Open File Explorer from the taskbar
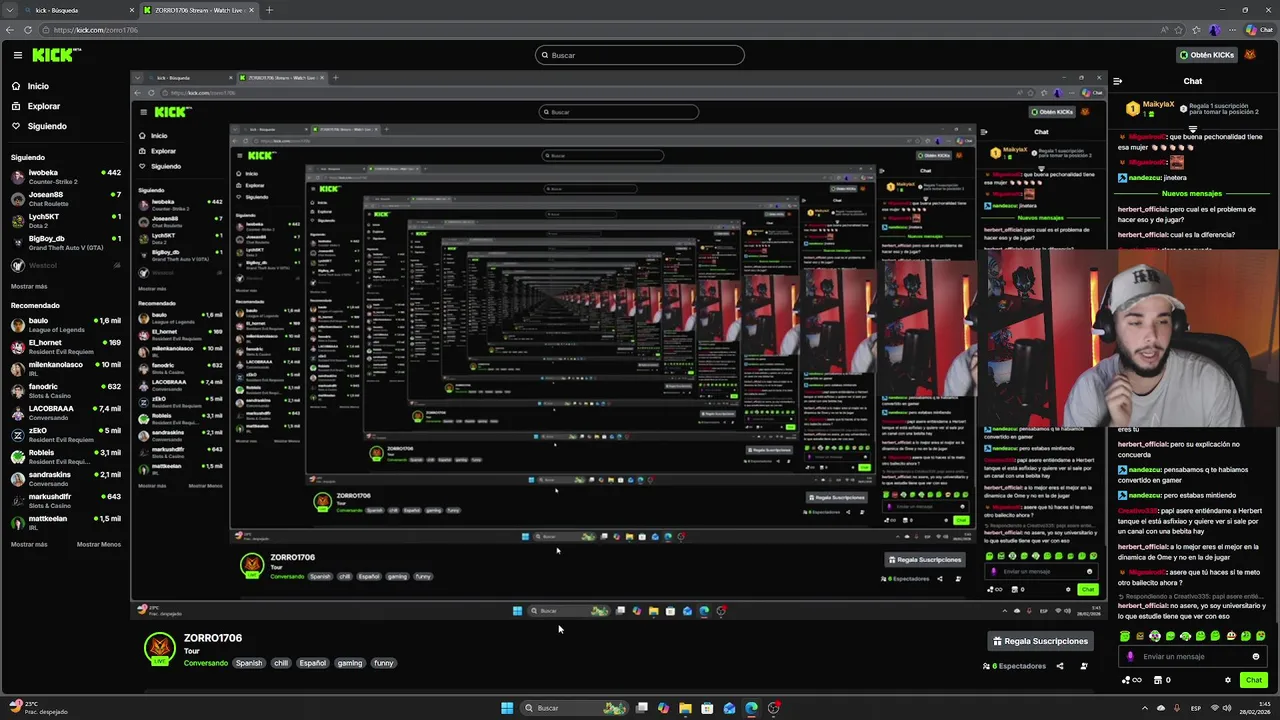Screen dimensions: 1280x720 (x=685, y=708)
